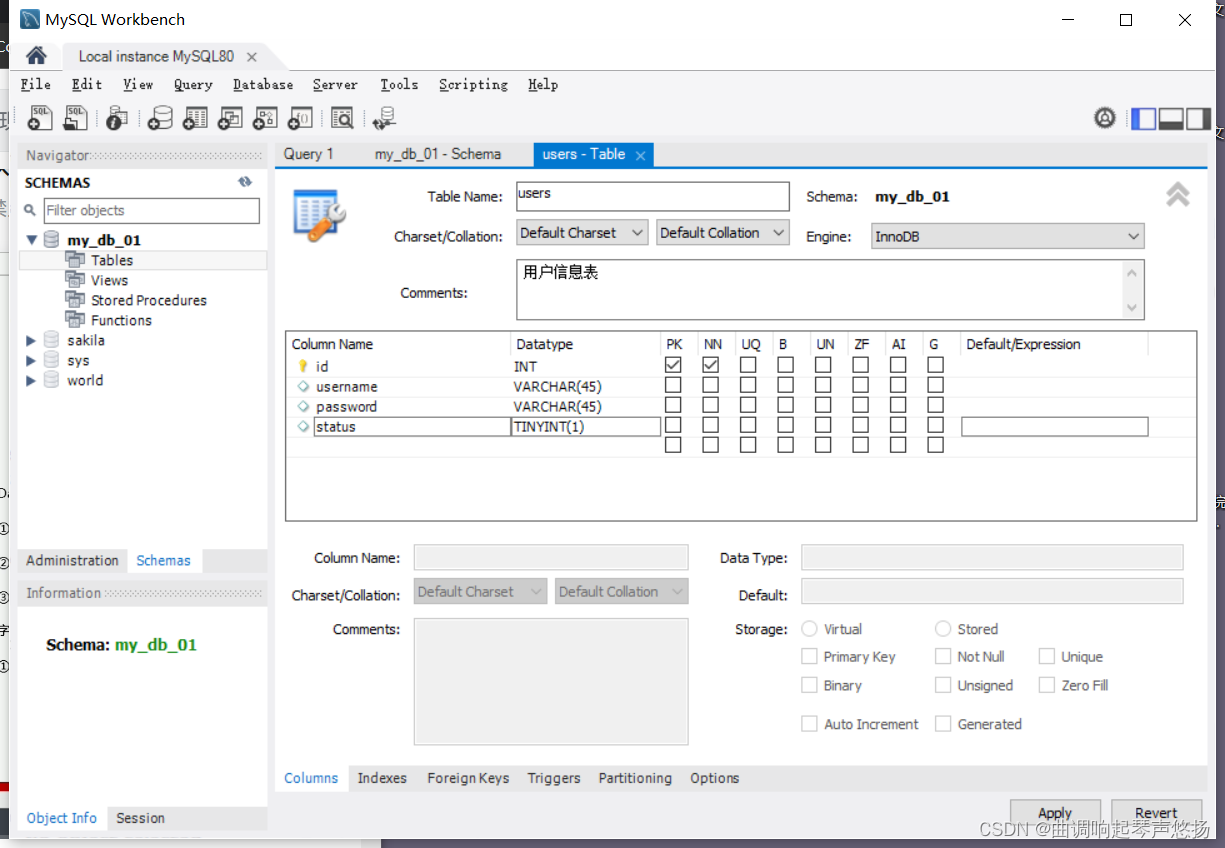Open the Database menu
The width and height of the screenshot is (1225, 848).
coord(263,85)
